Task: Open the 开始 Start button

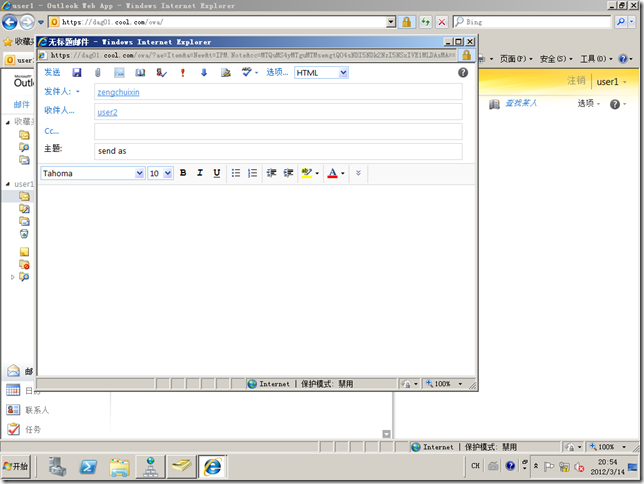Action: coord(16,466)
